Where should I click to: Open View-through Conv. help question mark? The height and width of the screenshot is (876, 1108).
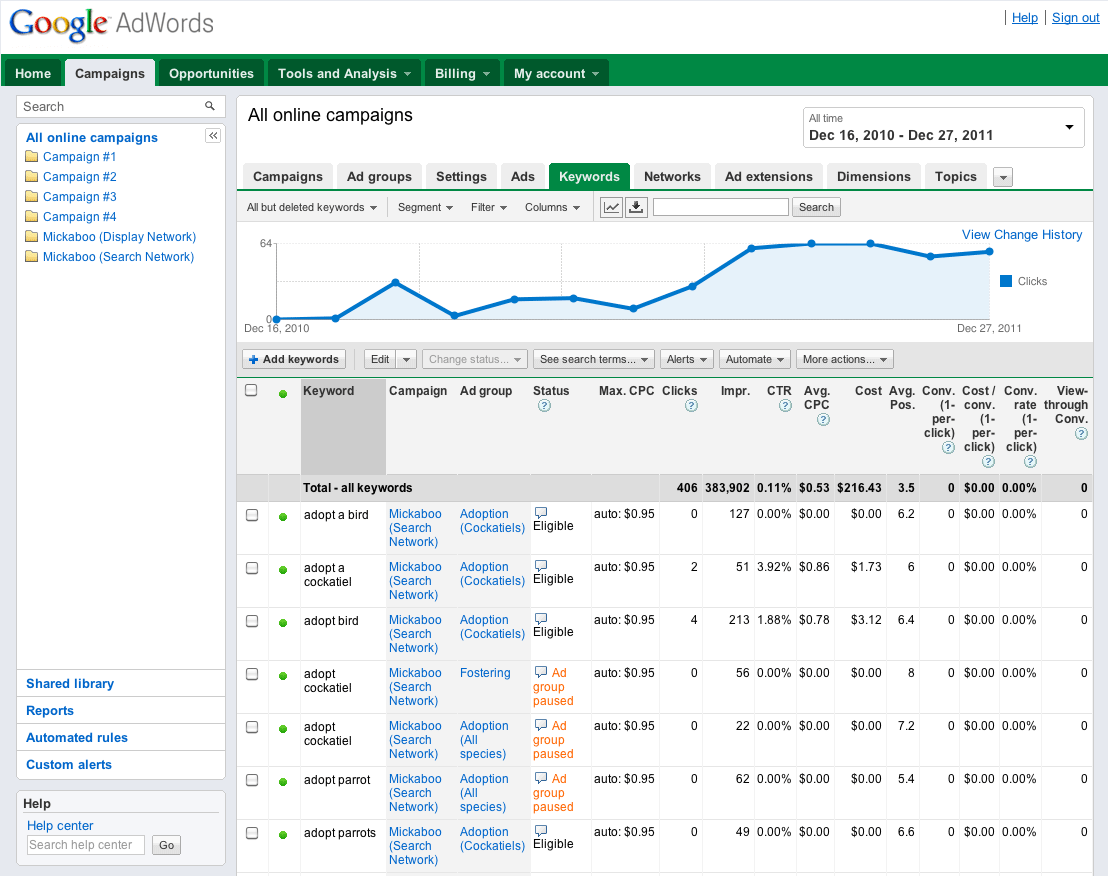1081,434
